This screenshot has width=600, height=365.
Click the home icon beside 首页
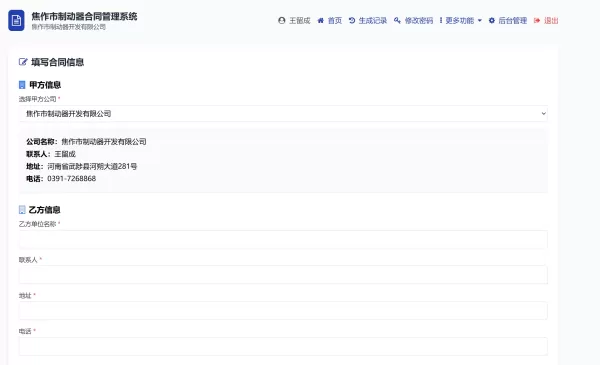(x=321, y=20)
